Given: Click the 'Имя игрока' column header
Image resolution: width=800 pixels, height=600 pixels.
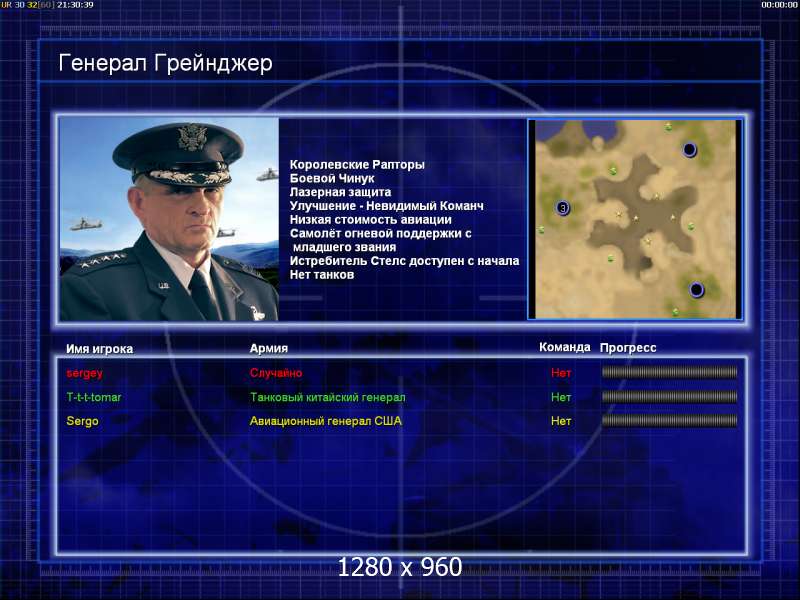Looking at the screenshot, I should 99,349.
